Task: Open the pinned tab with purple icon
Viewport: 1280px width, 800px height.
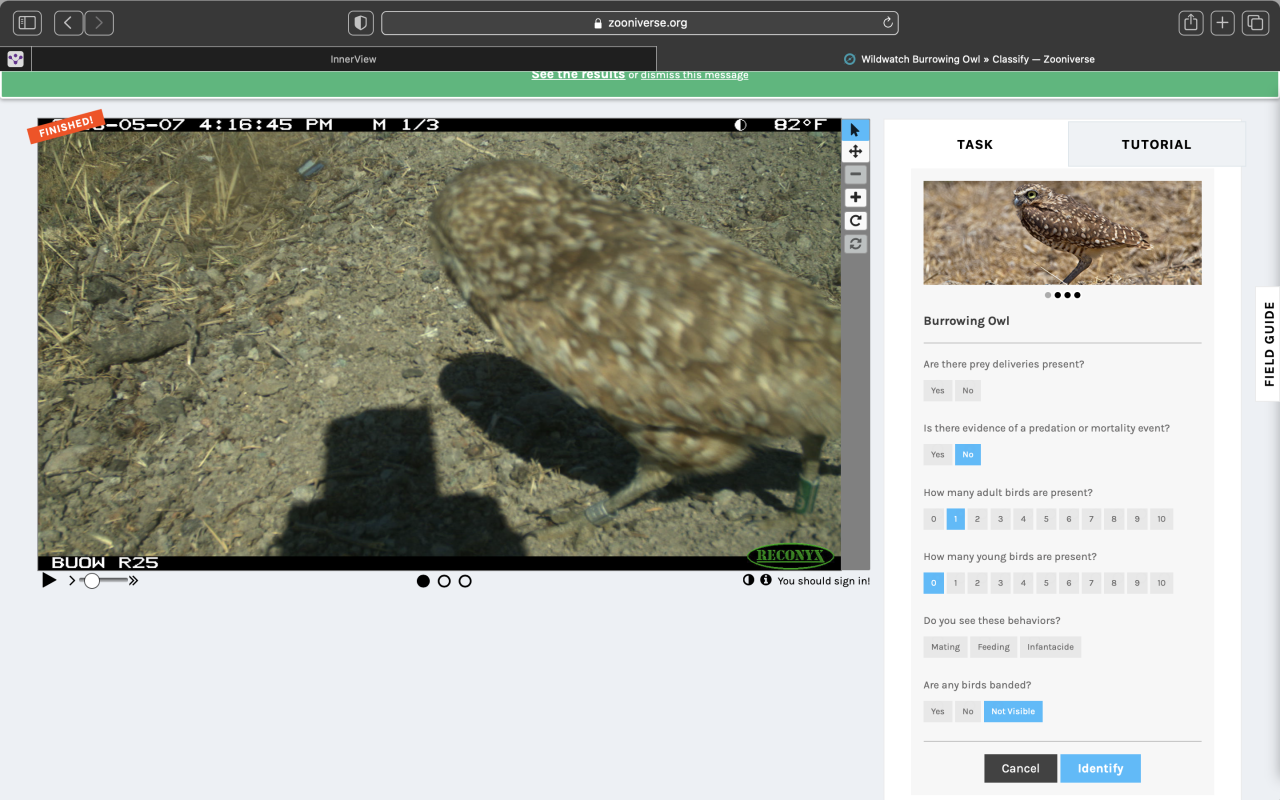Action: (15, 59)
